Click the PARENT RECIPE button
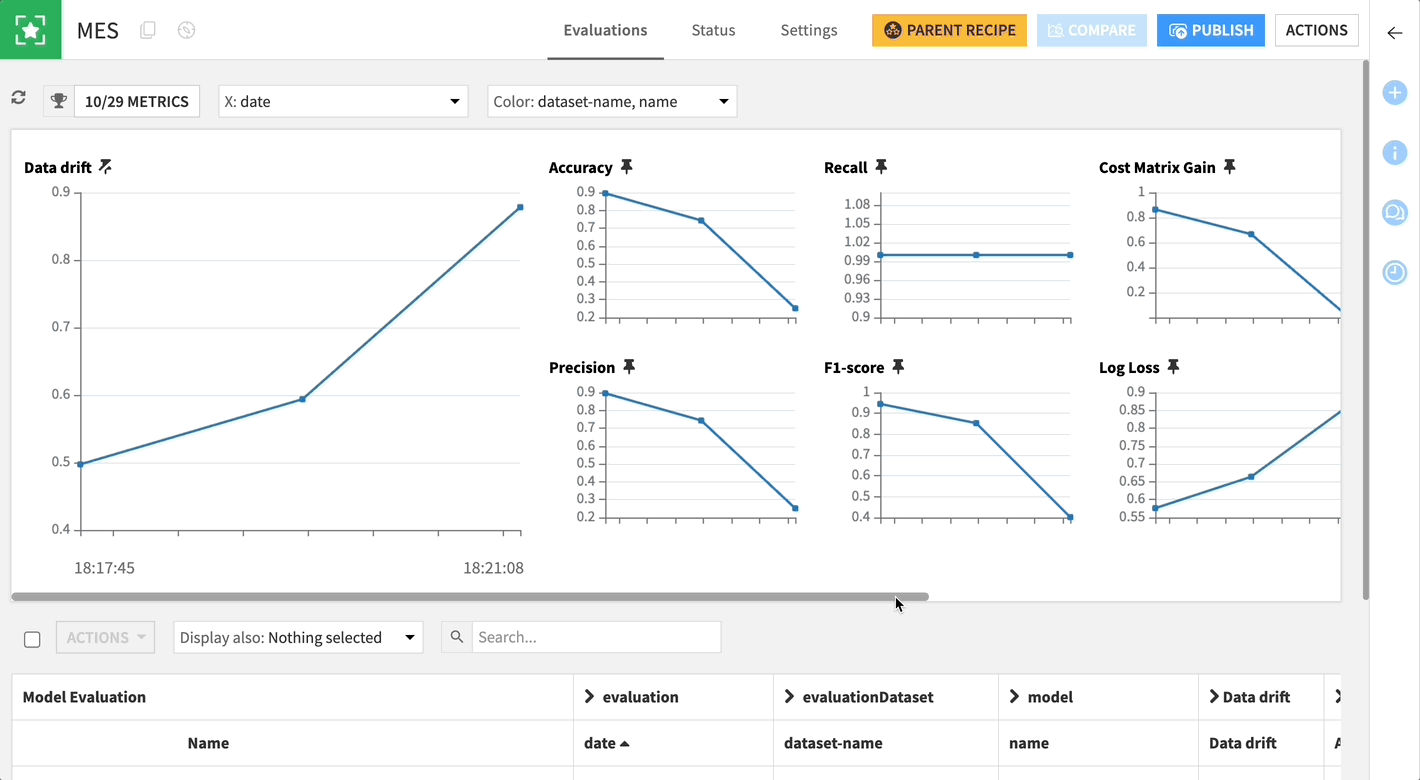The image size is (1420, 780). point(948,30)
